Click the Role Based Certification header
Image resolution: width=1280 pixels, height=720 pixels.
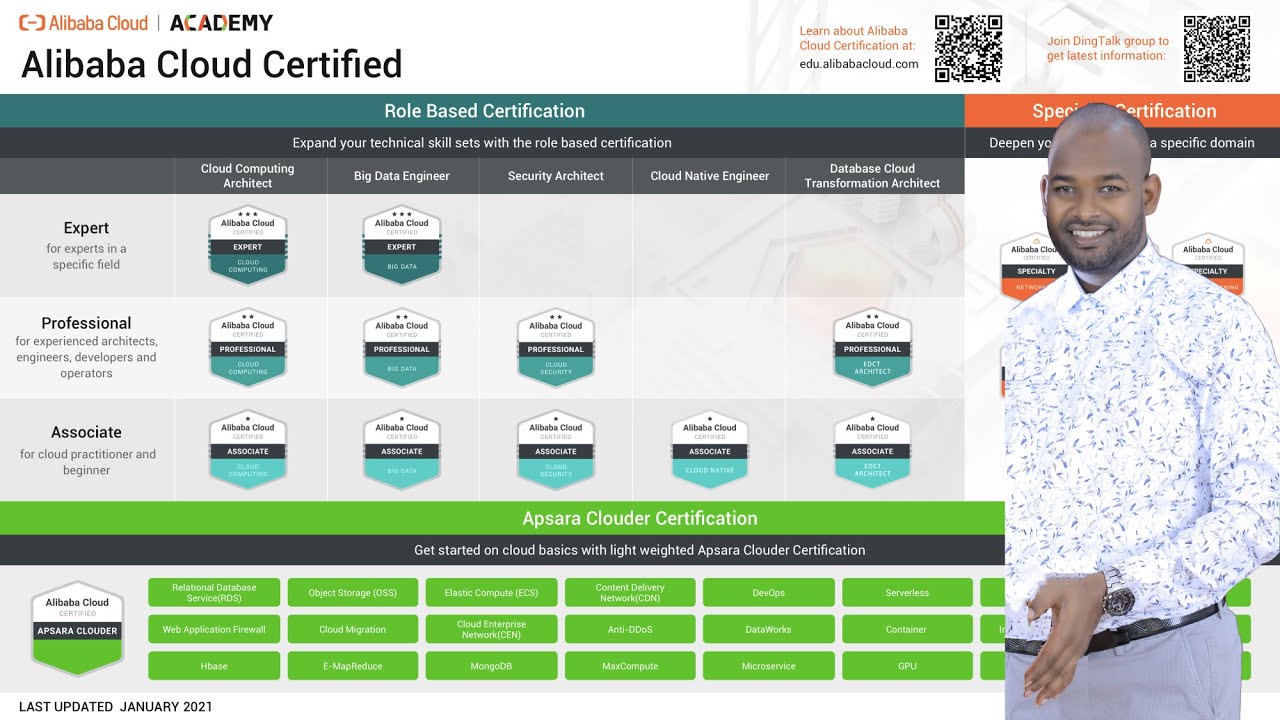(x=484, y=111)
